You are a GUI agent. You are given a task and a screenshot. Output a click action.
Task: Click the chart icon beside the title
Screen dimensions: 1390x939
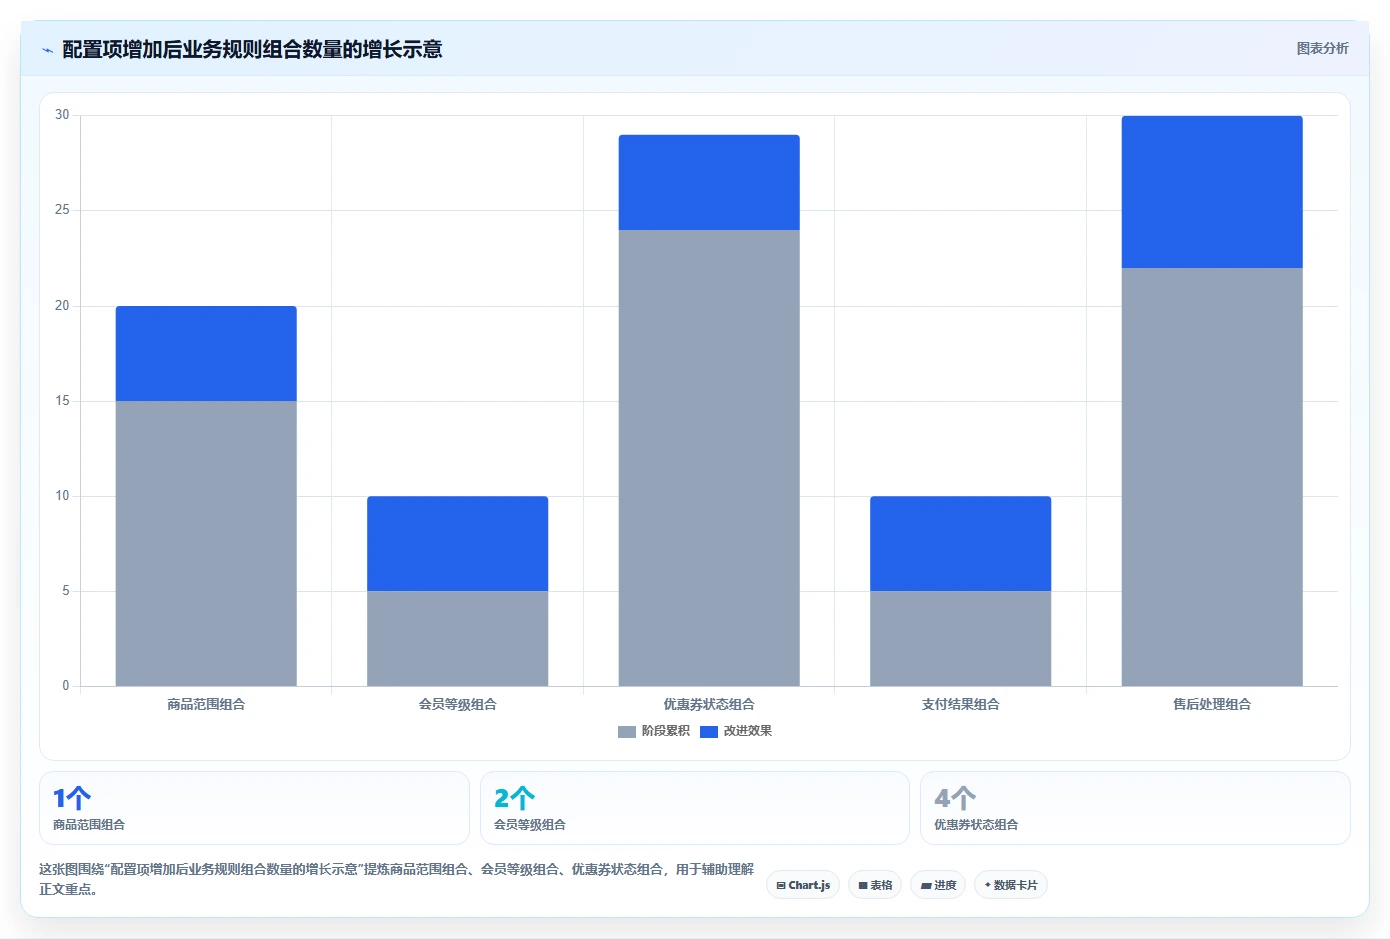click(x=47, y=50)
